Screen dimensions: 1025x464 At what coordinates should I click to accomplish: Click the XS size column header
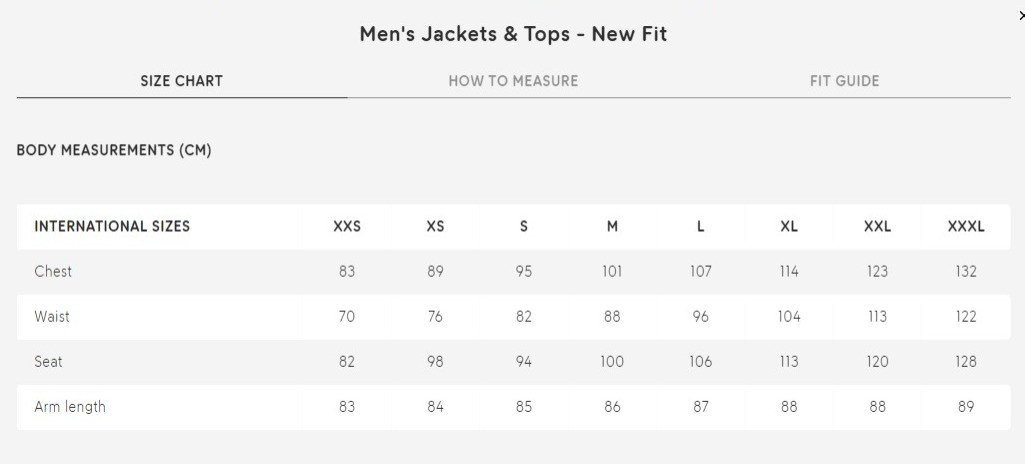[x=435, y=227]
